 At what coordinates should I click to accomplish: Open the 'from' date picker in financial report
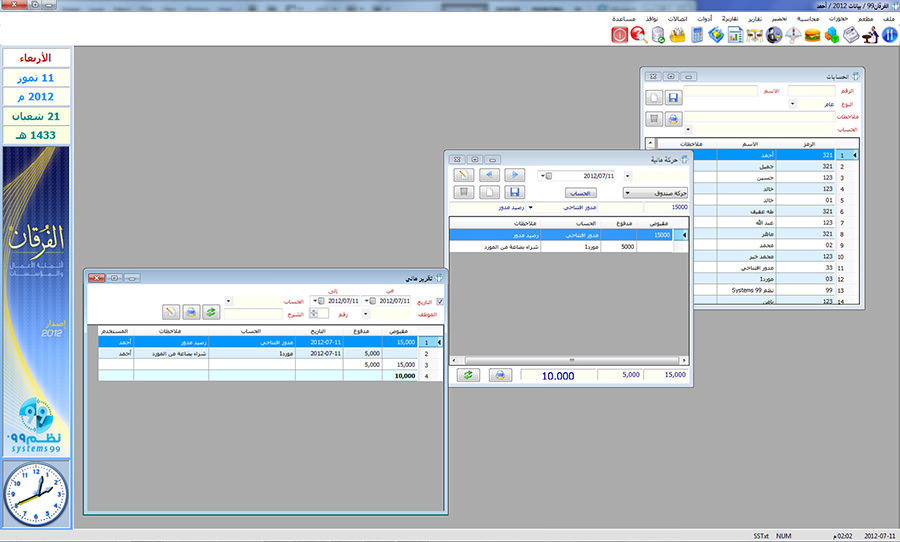(370, 301)
